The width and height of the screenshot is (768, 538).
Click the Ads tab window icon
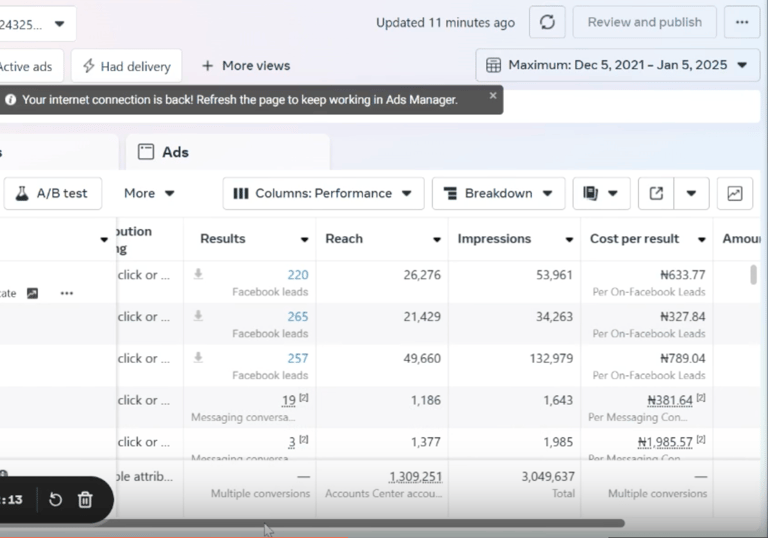[145, 152]
